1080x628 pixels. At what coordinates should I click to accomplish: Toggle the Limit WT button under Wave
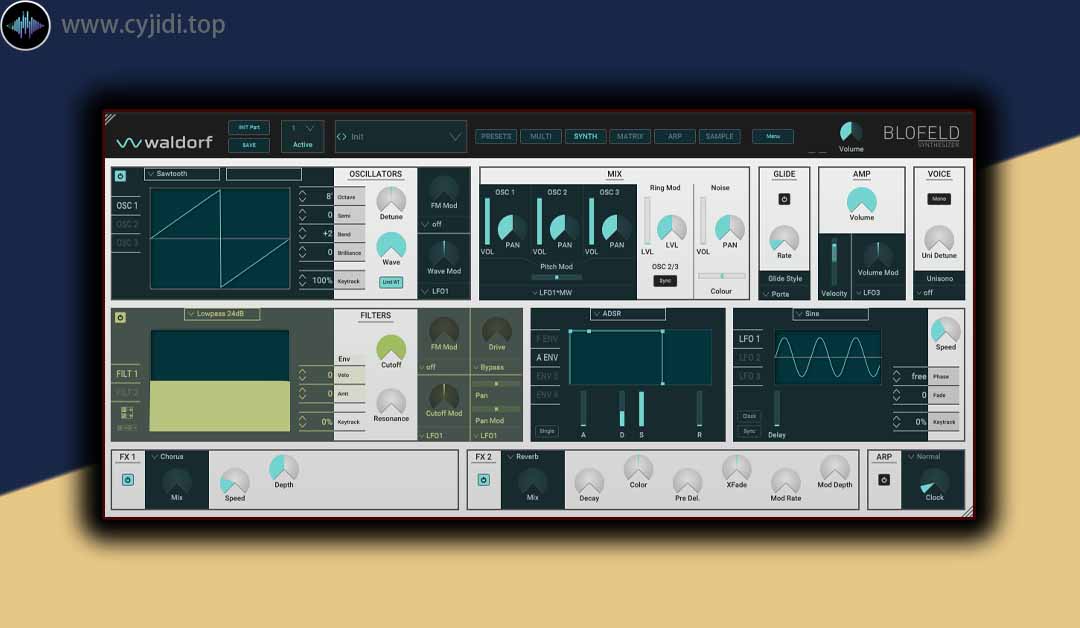pyautogui.click(x=391, y=282)
